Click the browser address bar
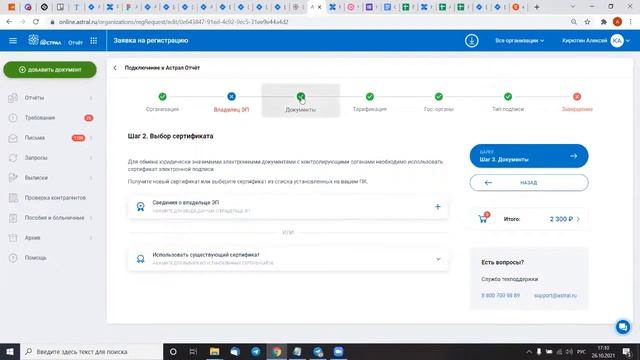The image size is (640, 360). pos(306,22)
